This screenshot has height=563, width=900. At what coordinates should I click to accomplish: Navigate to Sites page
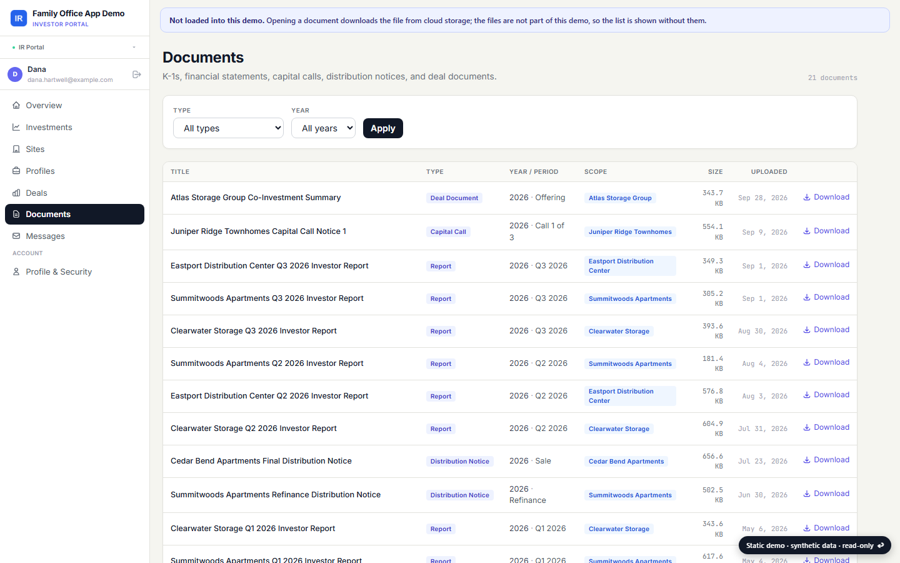(x=75, y=149)
